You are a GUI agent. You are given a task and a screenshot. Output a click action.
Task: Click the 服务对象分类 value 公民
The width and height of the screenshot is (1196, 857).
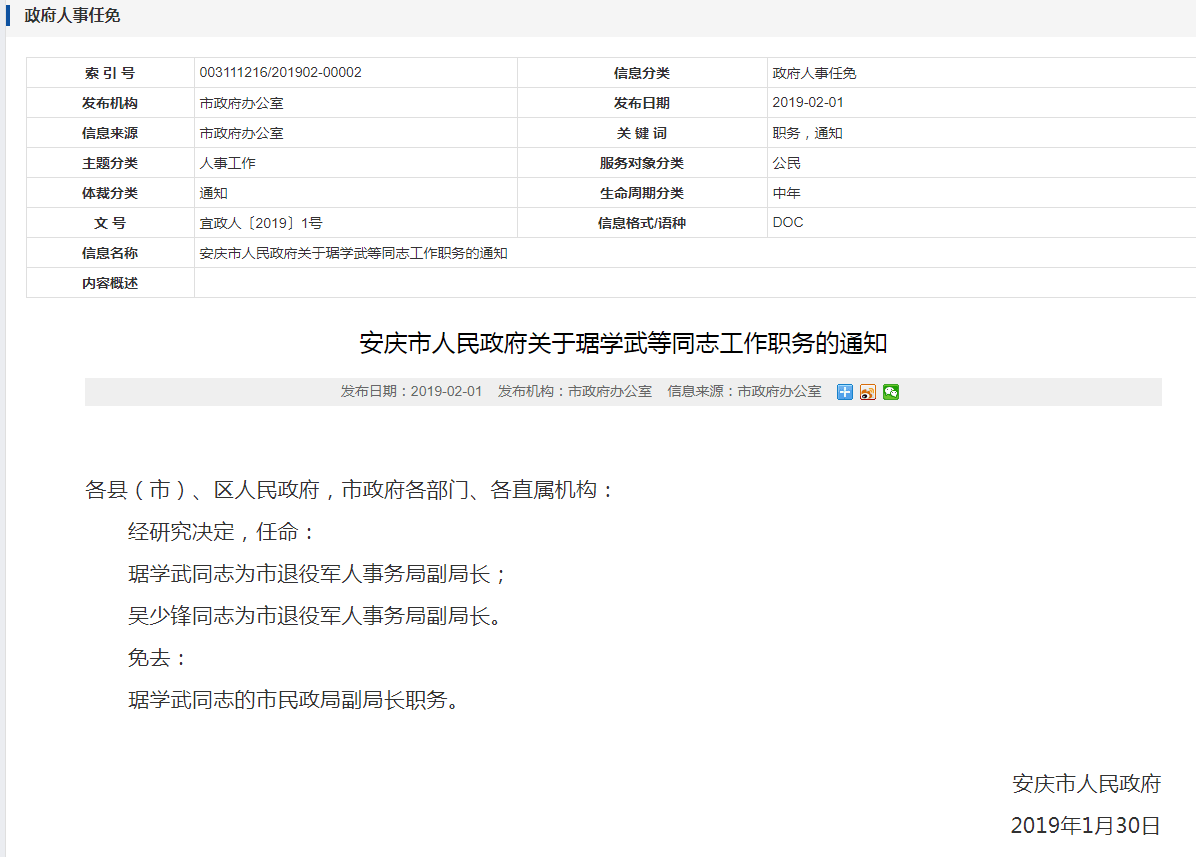786,163
